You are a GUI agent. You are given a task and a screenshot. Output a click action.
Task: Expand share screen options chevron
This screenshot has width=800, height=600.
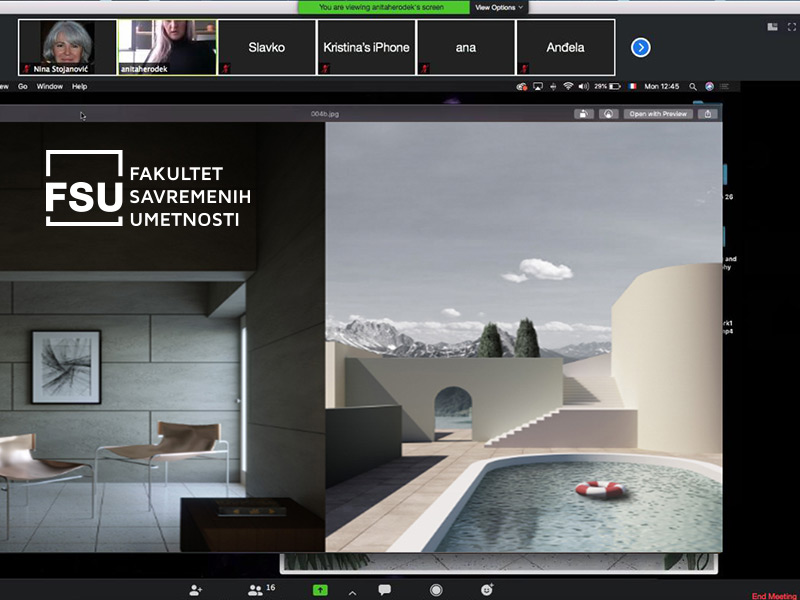(351, 592)
